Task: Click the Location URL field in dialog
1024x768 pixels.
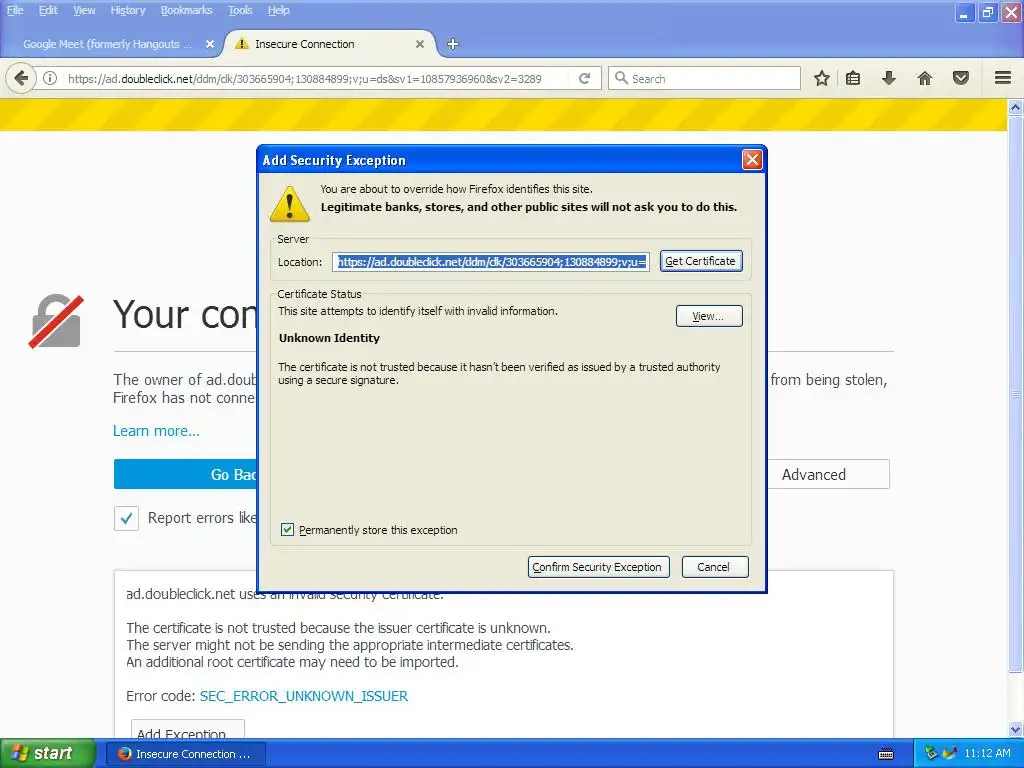Action: (490, 262)
